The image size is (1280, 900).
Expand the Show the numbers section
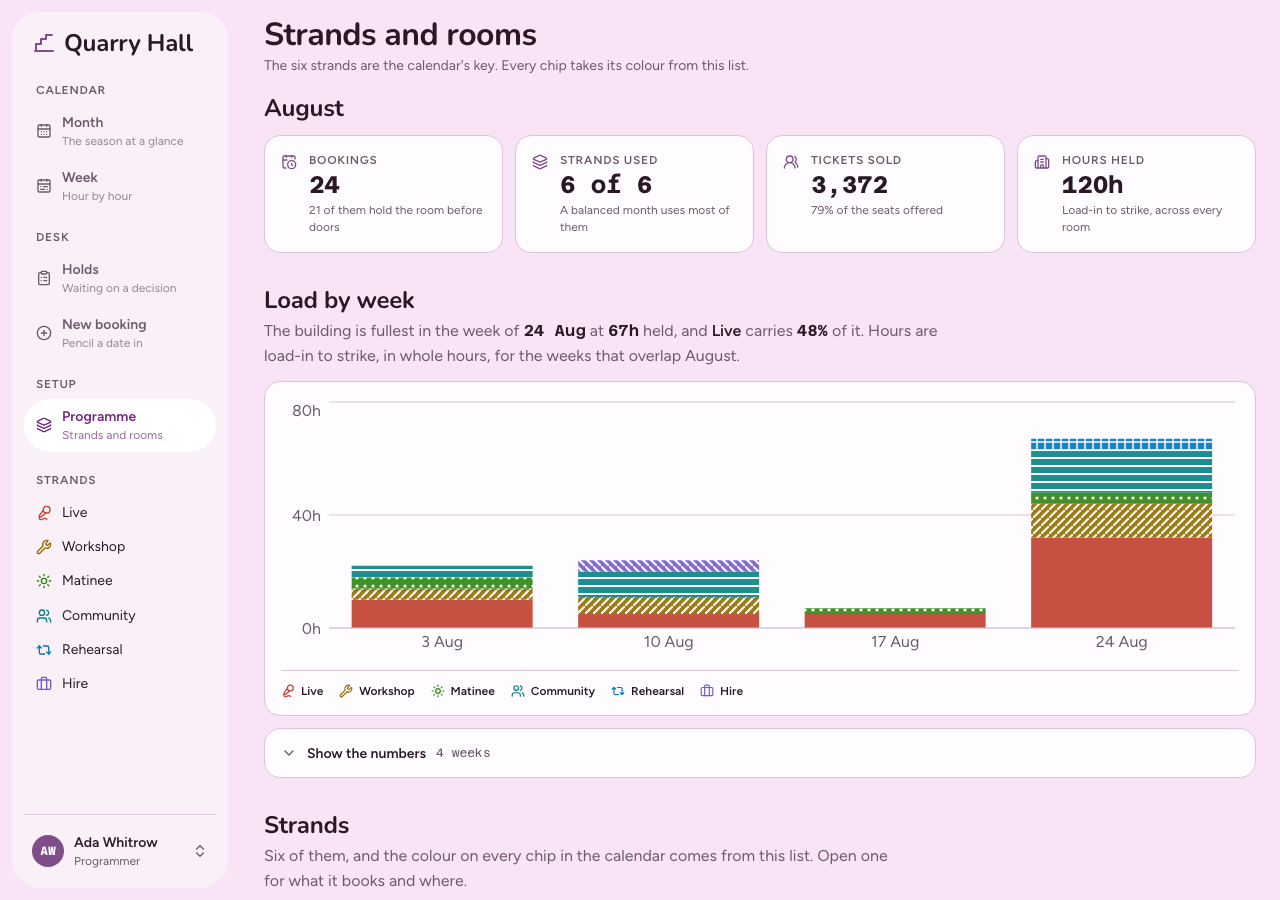click(760, 753)
